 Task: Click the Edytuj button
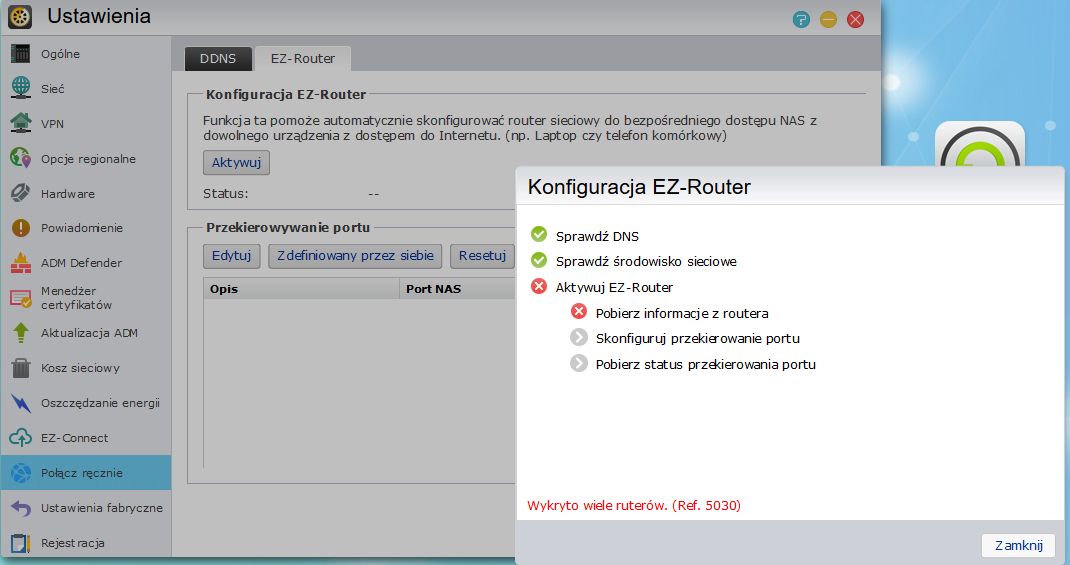[x=231, y=256]
